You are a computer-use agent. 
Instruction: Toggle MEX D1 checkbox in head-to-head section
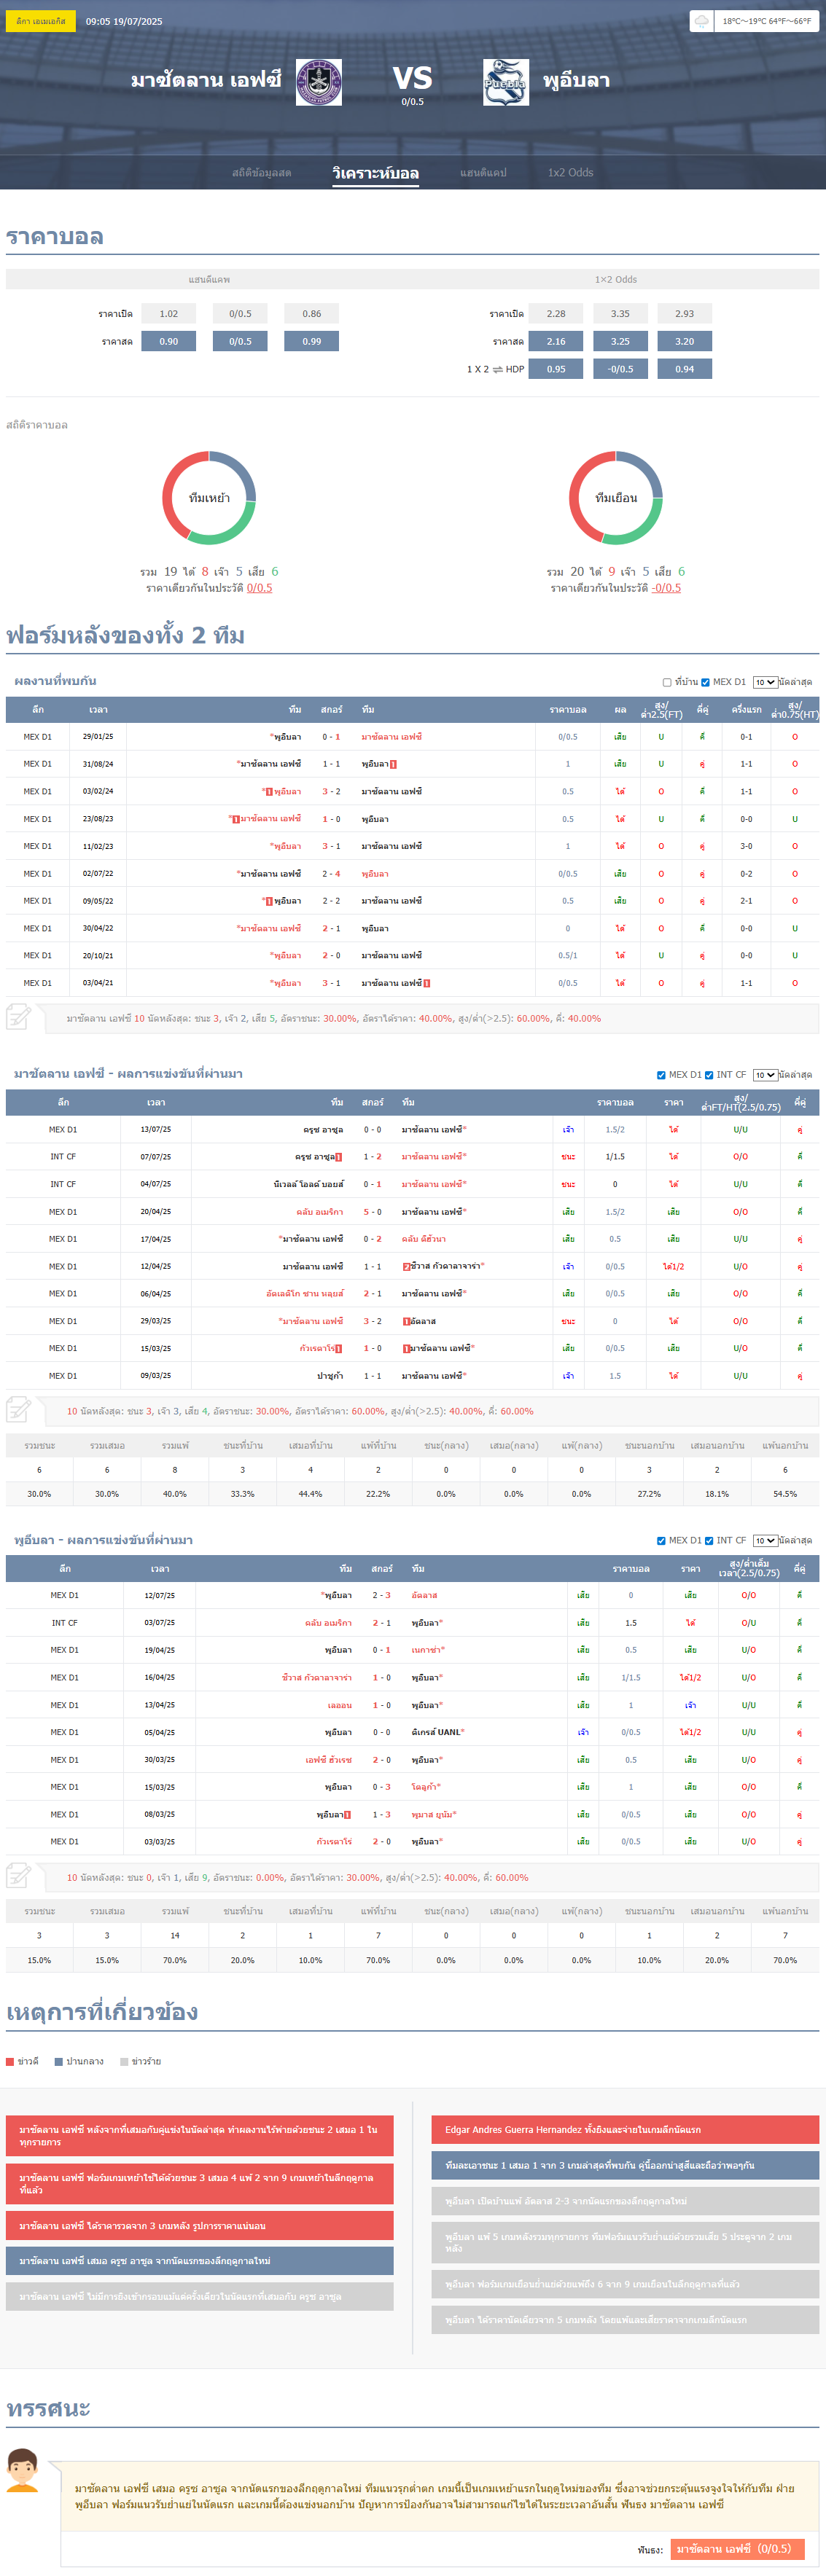click(705, 682)
